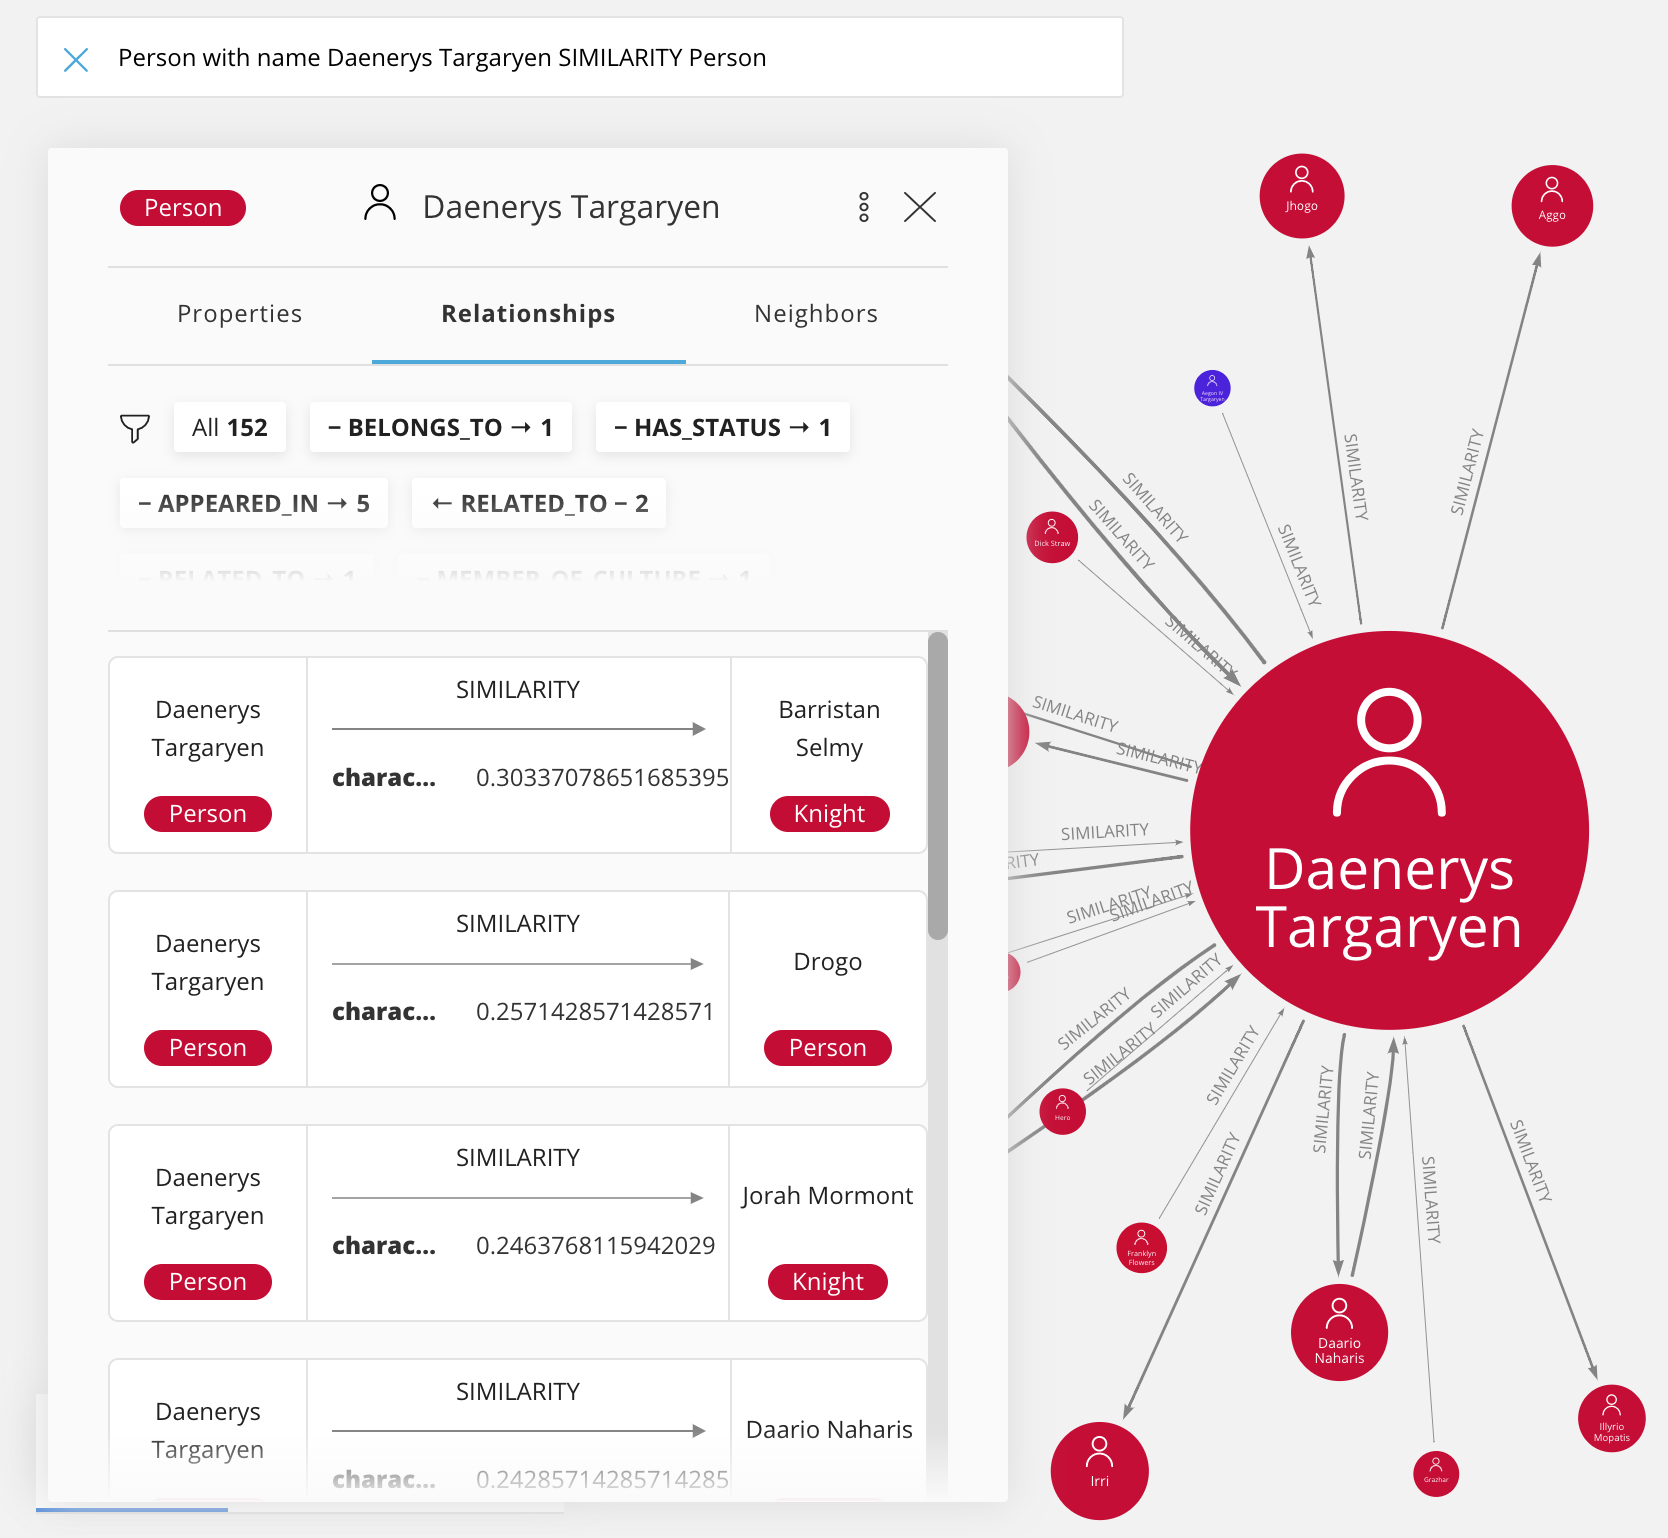1668x1538 pixels.
Task: Select the Illyrio Mopatis node
Action: coord(1612,1419)
